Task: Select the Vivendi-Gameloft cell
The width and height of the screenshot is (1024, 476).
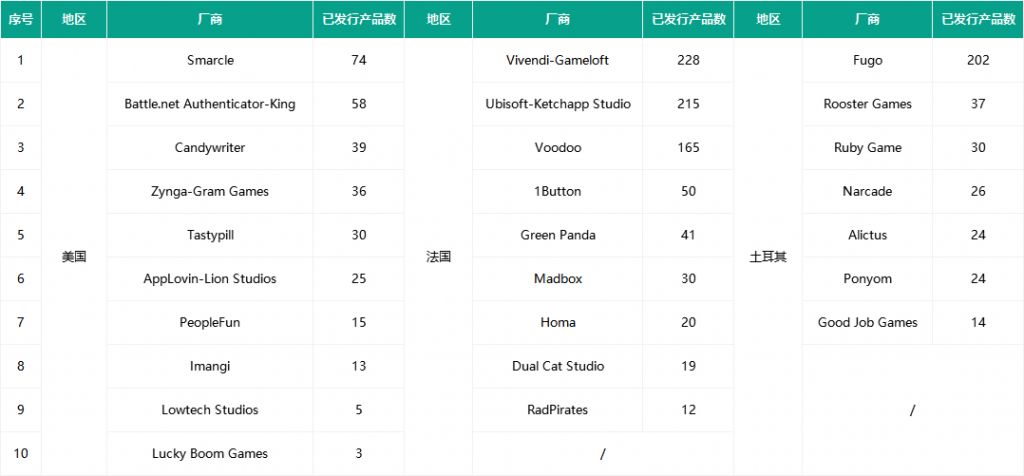Action: click(558, 60)
